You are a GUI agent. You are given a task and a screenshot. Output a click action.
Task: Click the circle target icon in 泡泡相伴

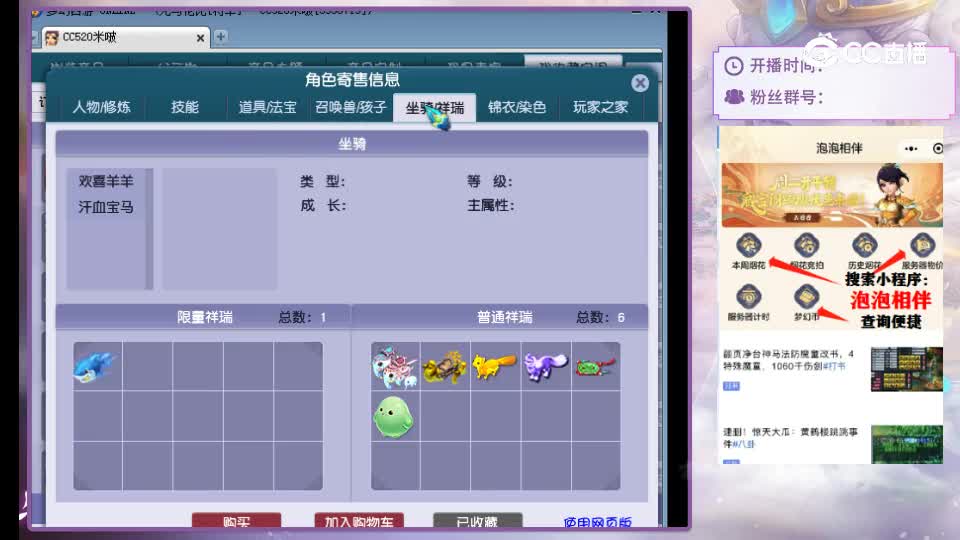(937, 149)
